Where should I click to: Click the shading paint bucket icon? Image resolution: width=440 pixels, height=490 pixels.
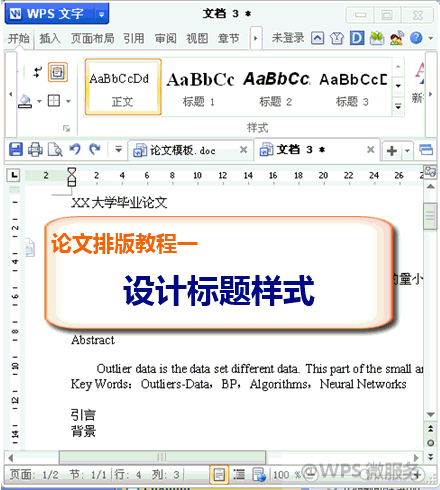coord(25,101)
